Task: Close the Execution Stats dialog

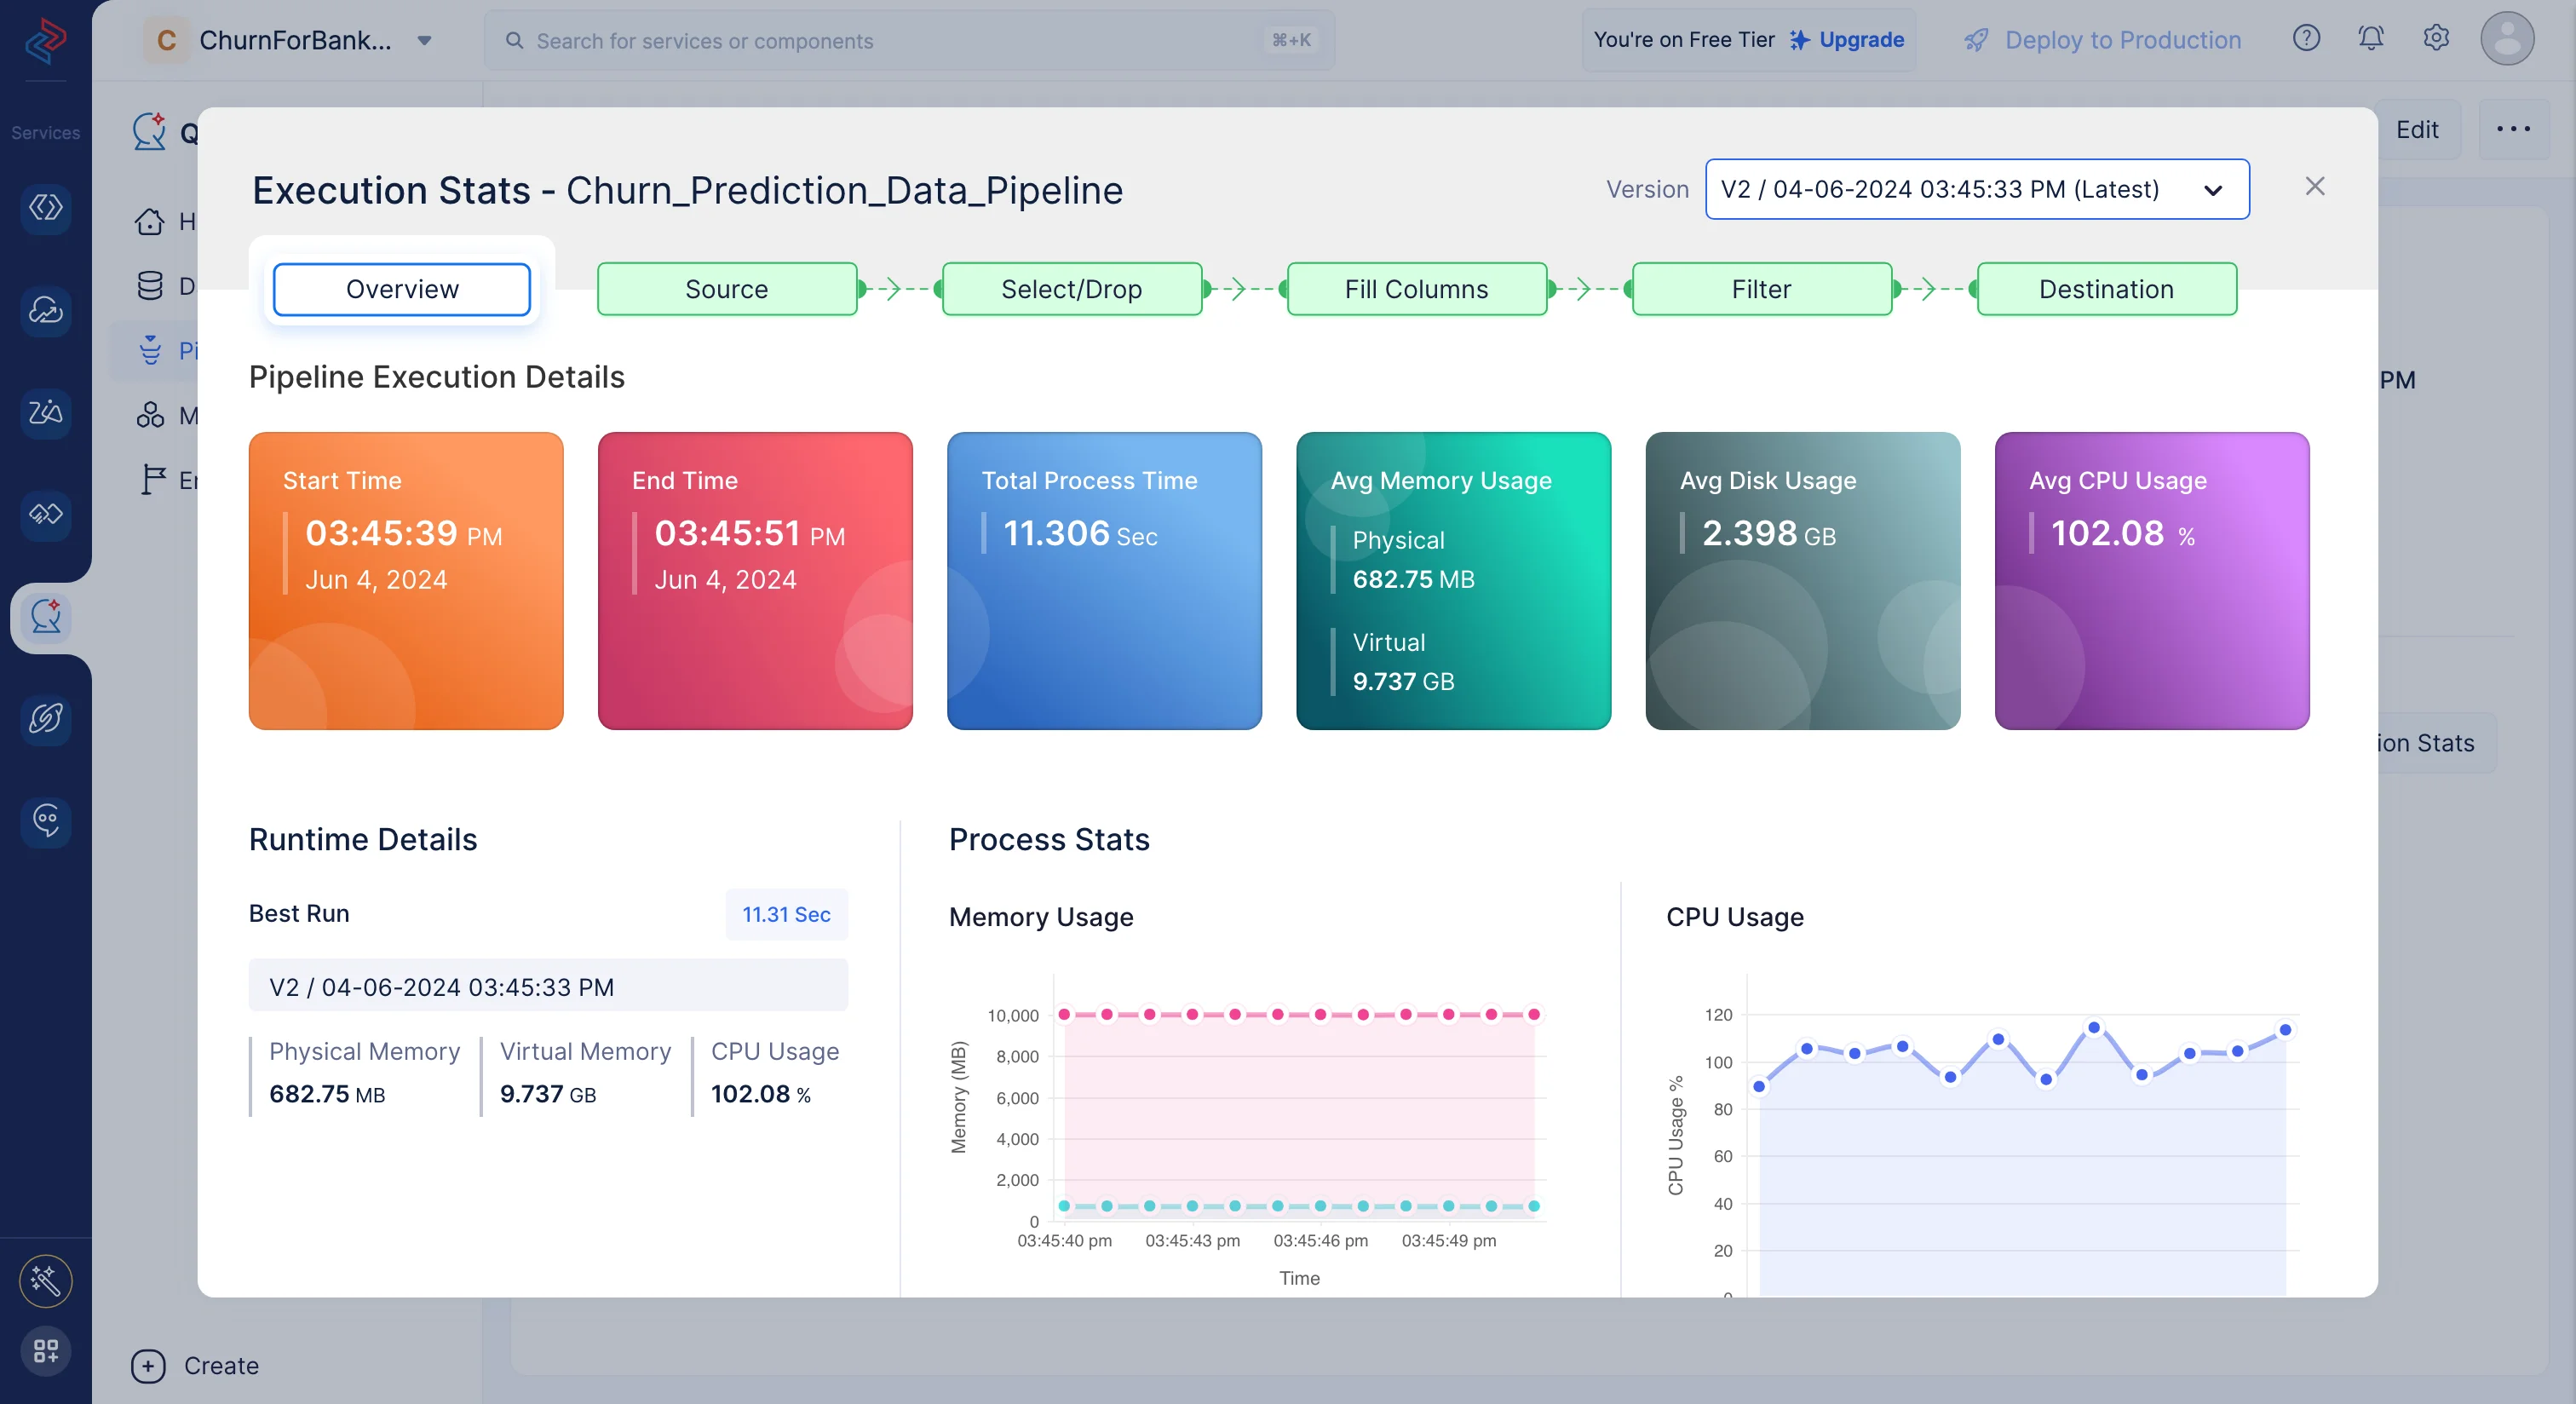Action: tap(2314, 187)
